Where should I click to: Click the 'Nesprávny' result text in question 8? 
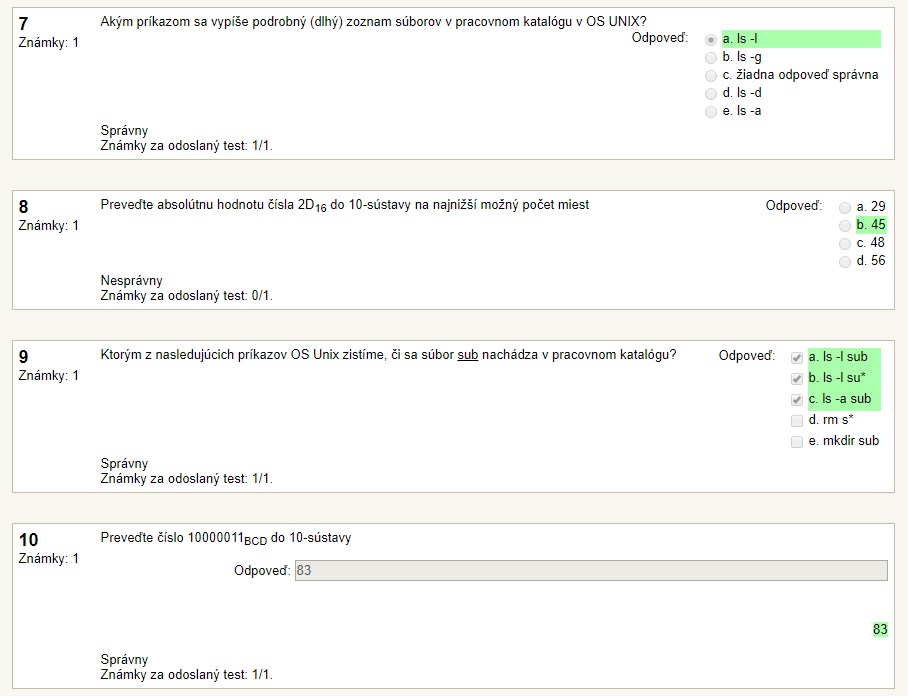[131, 281]
